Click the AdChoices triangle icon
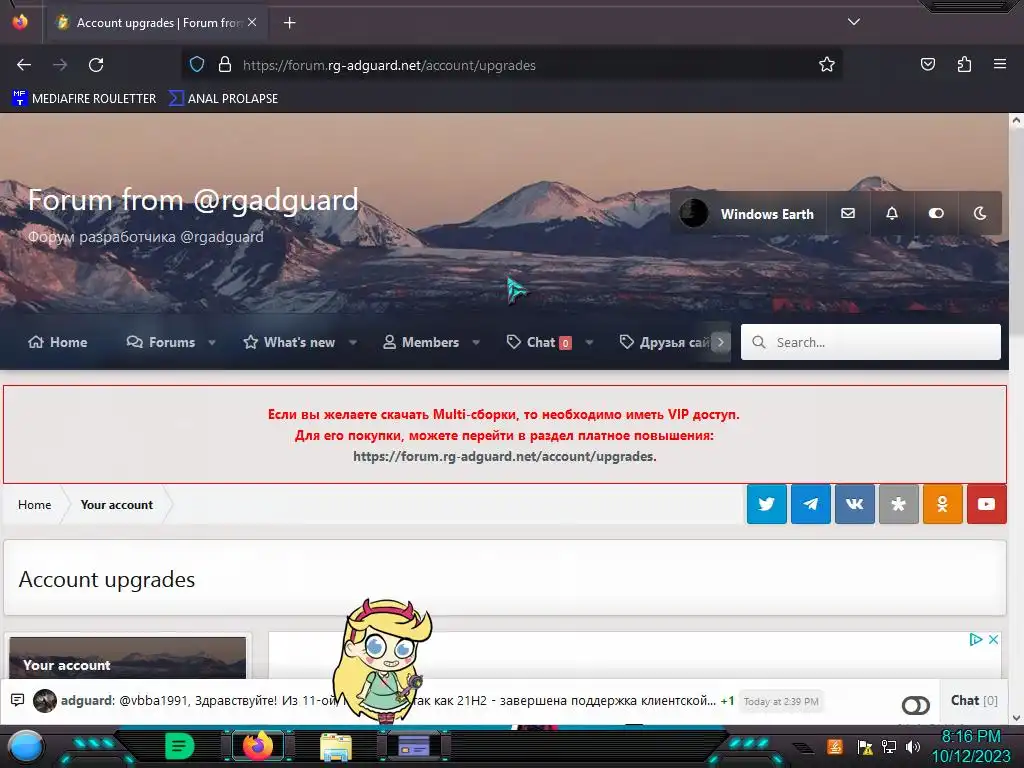 coord(976,639)
